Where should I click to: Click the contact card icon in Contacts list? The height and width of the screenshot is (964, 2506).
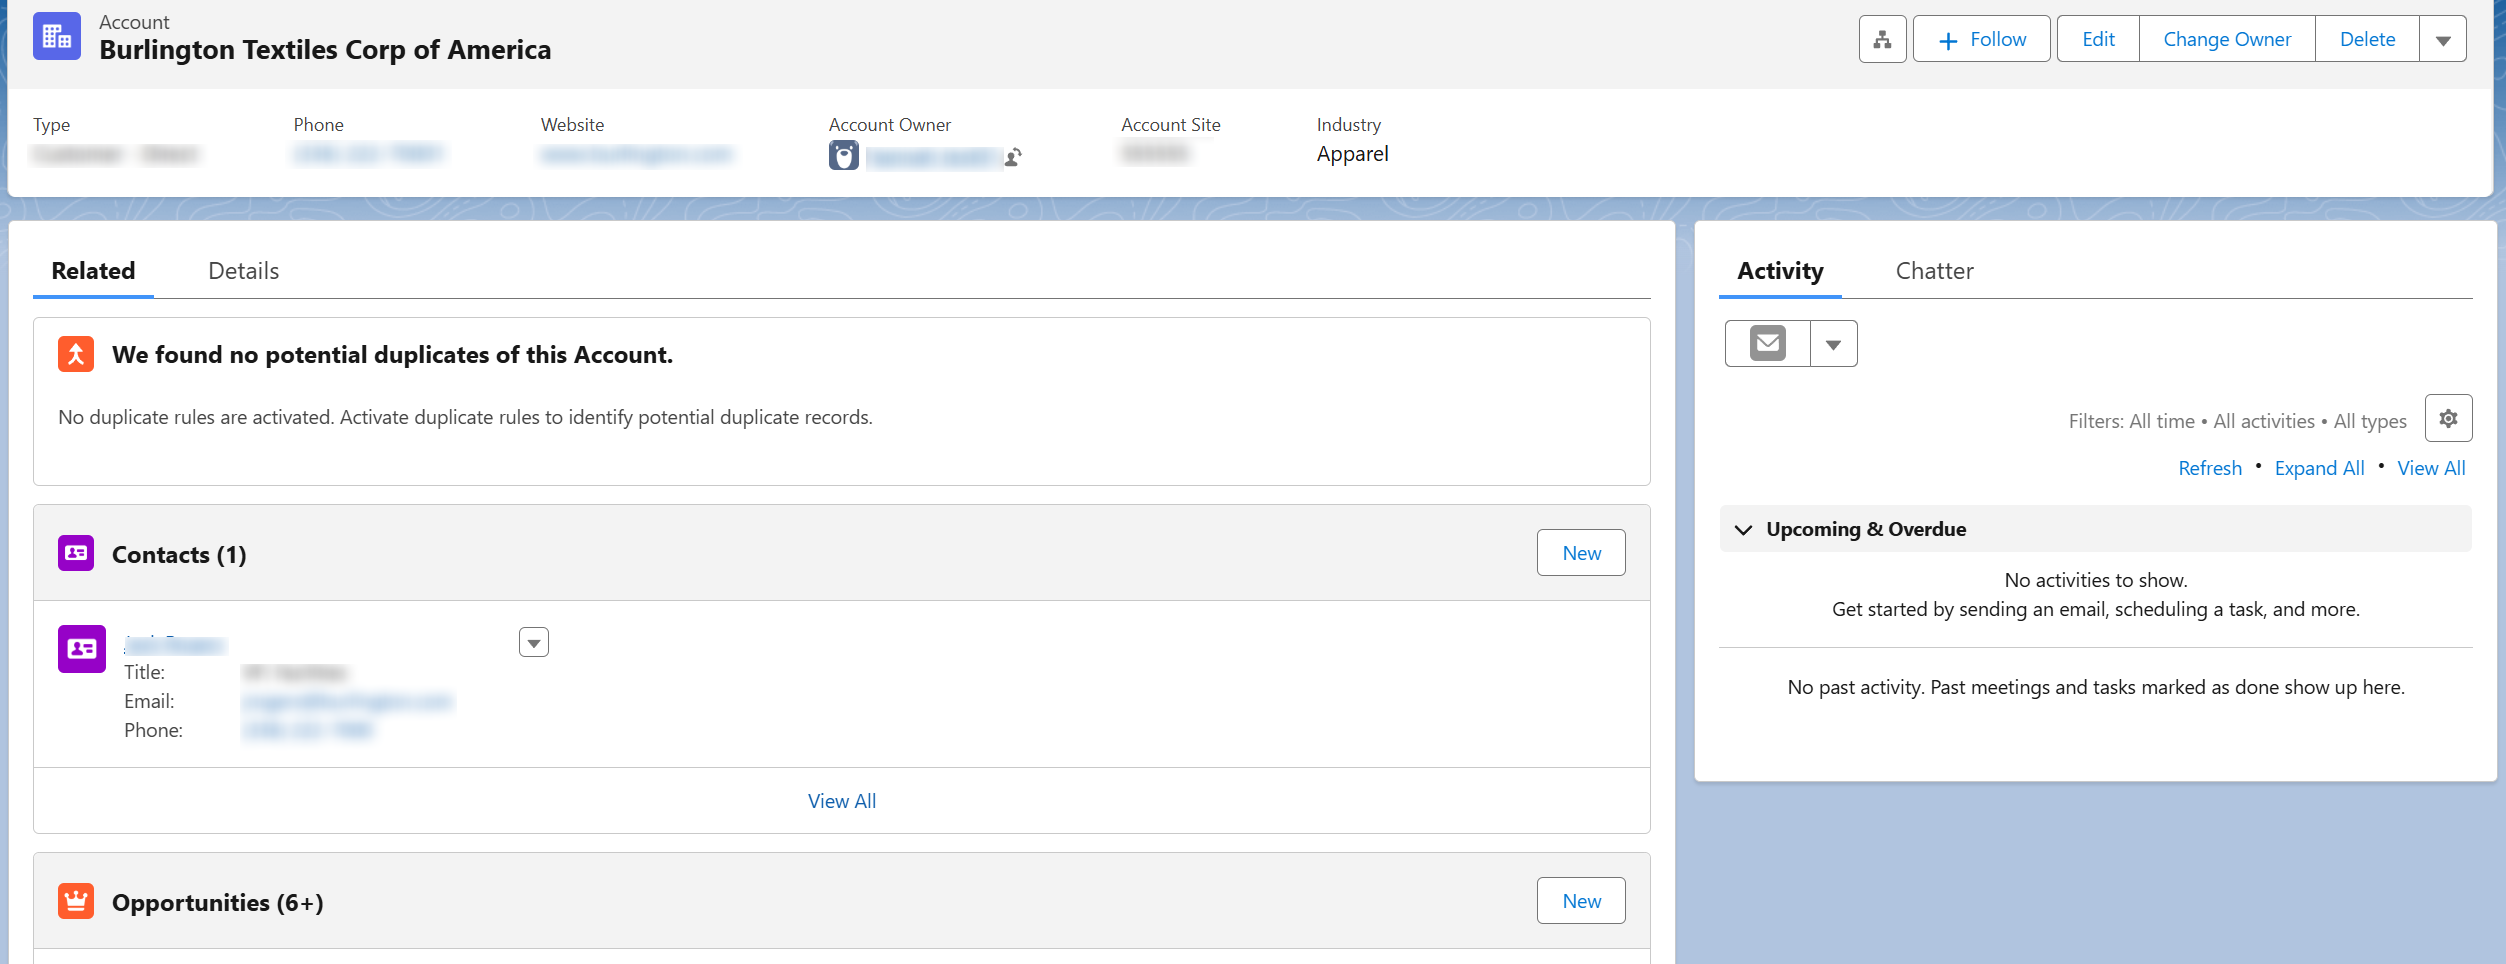pyautogui.click(x=81, y=648)
